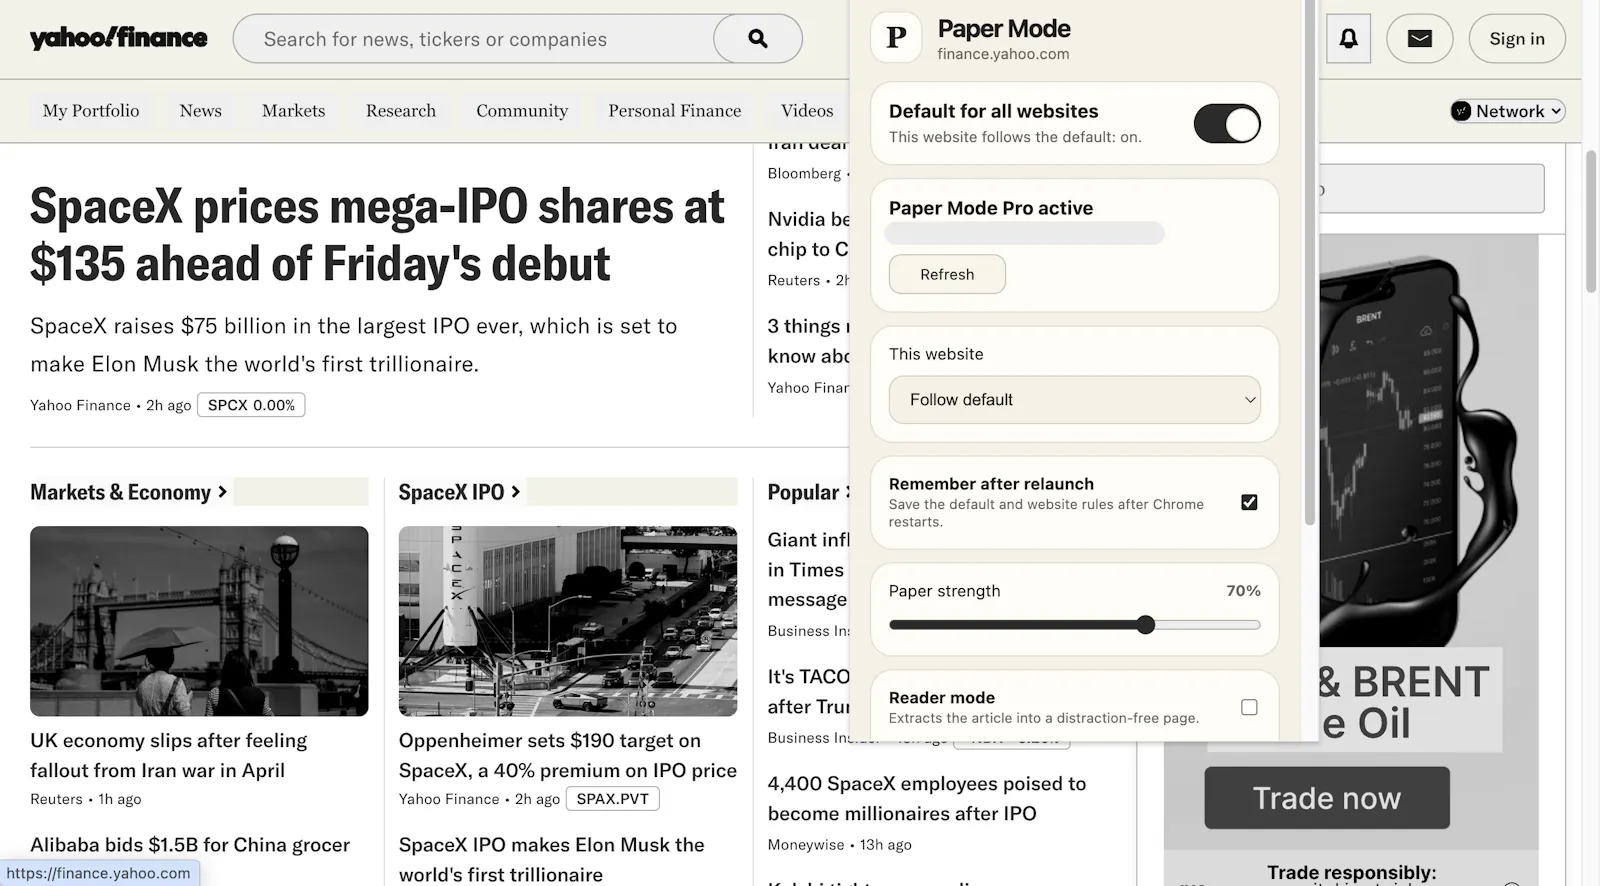Click the Yahoo Finance logo
Screen dimensions: 1600x886
coord(118,38)
